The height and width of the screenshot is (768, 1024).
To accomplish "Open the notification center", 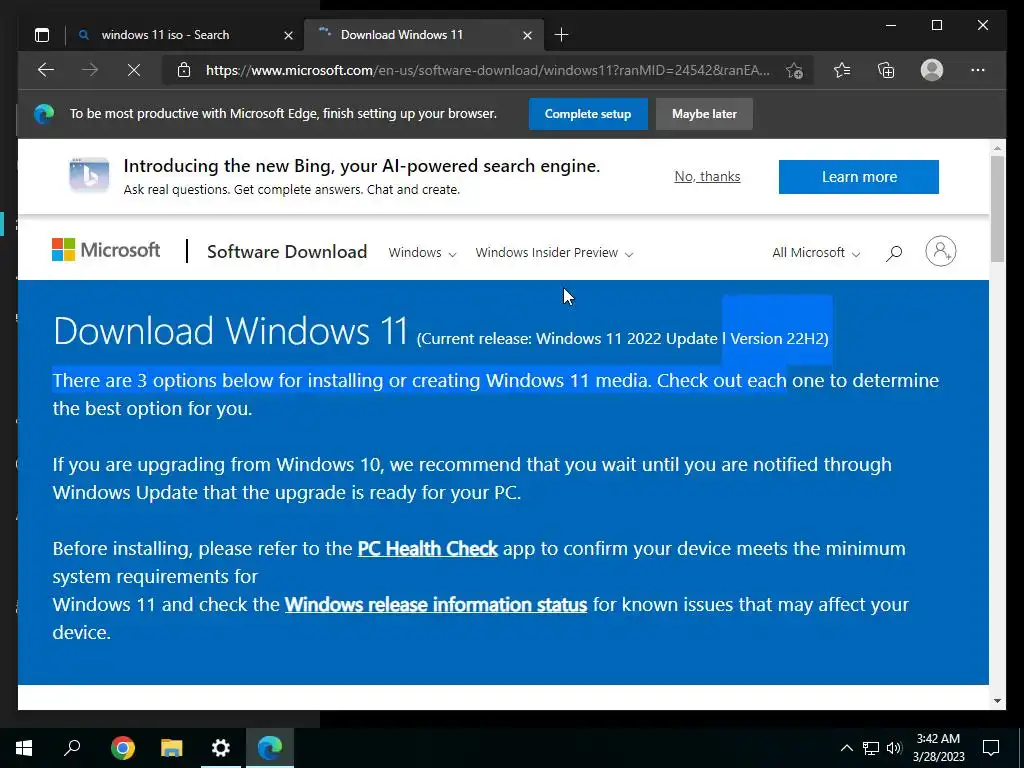I will tap(991, 748).
